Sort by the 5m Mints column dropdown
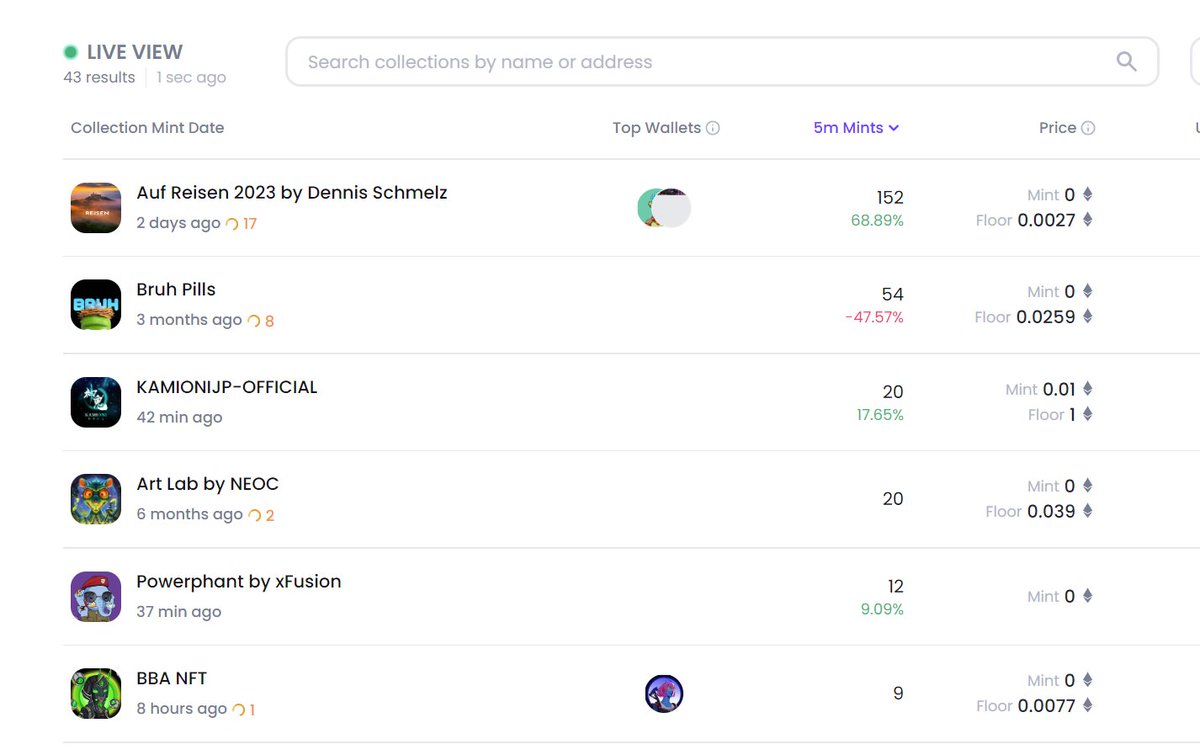1200x755 pixels. click(x=856, y=128)
